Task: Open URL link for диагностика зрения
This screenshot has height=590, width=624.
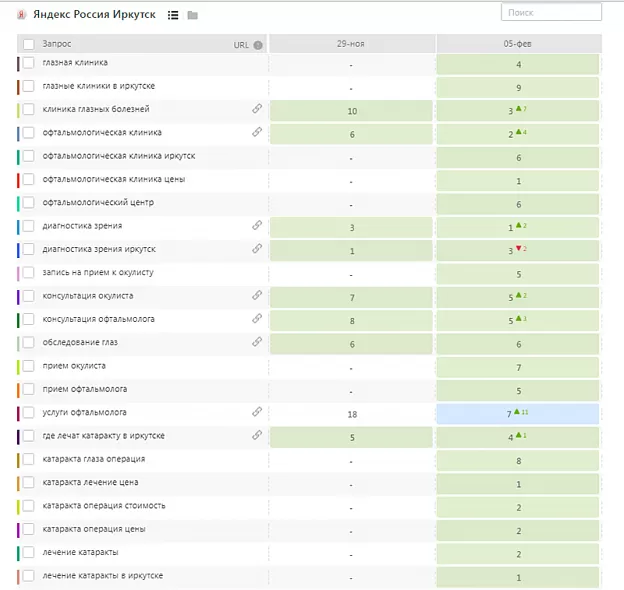Action: [257, 226]
